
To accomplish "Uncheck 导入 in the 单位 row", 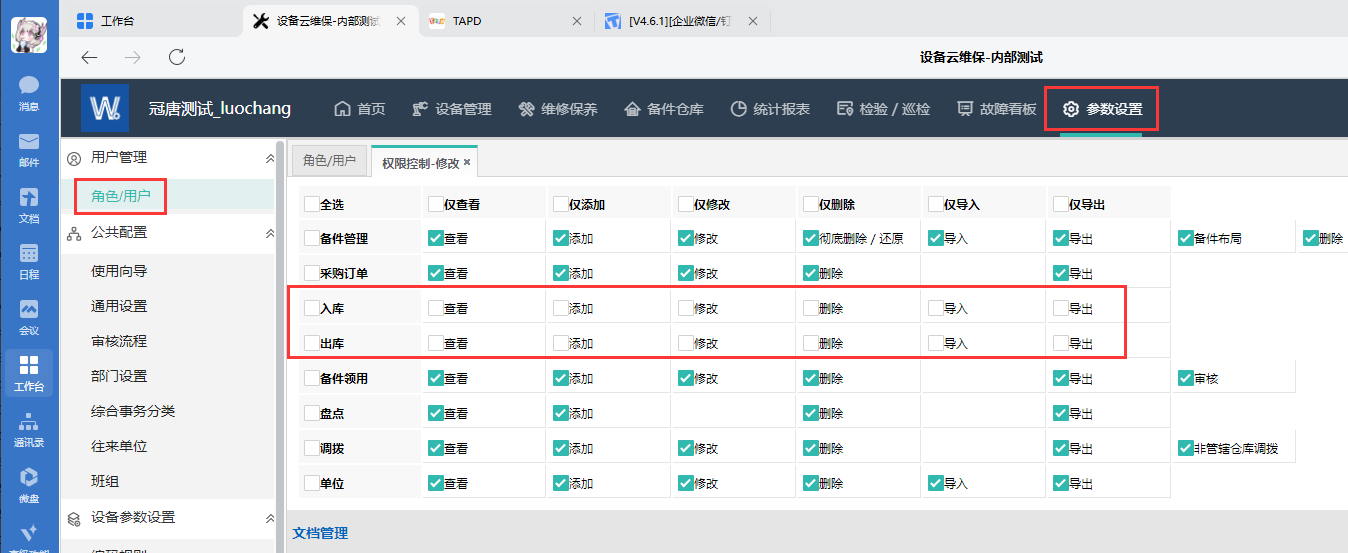I will tap(936, 483).
